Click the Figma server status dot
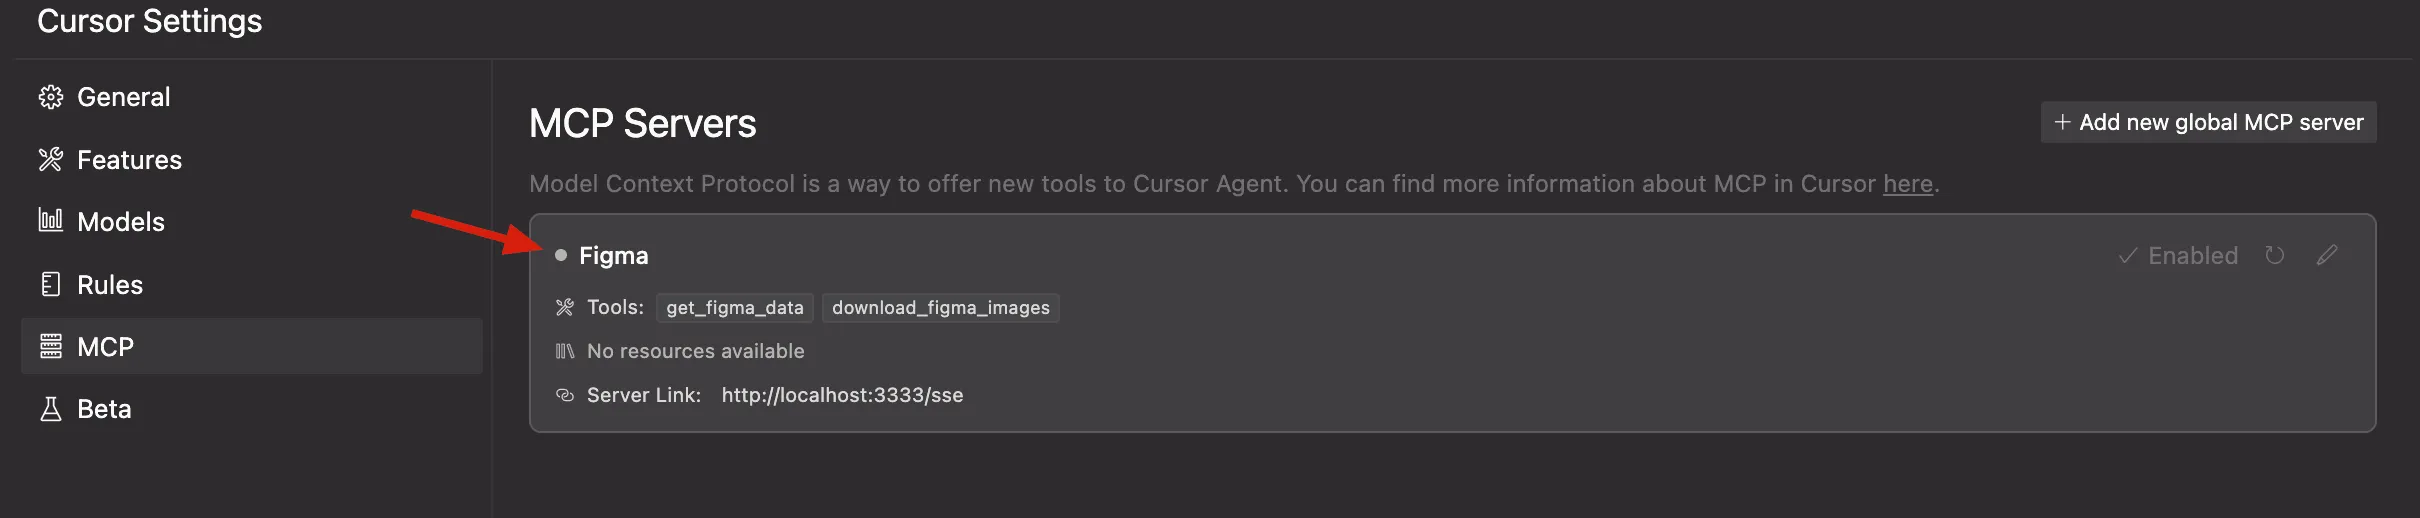 [x=561, y=256]
